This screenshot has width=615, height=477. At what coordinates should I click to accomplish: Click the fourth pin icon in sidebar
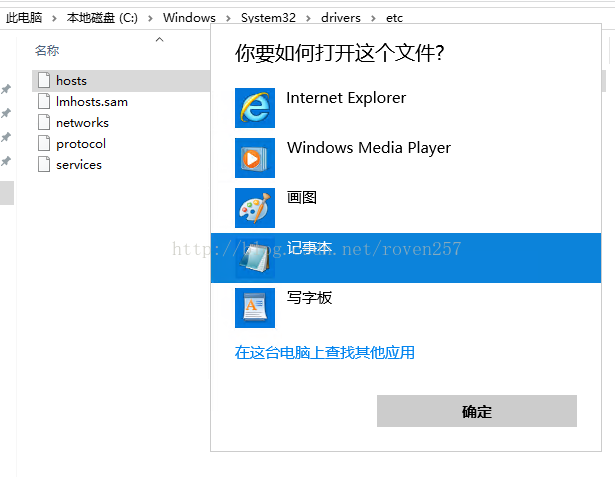pyautogui.click(x=6, y=161)
